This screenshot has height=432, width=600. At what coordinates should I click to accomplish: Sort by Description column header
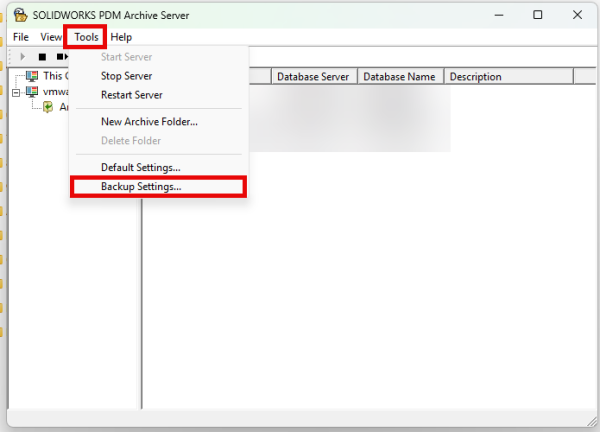pyautogui.click(x=509, y=77)
